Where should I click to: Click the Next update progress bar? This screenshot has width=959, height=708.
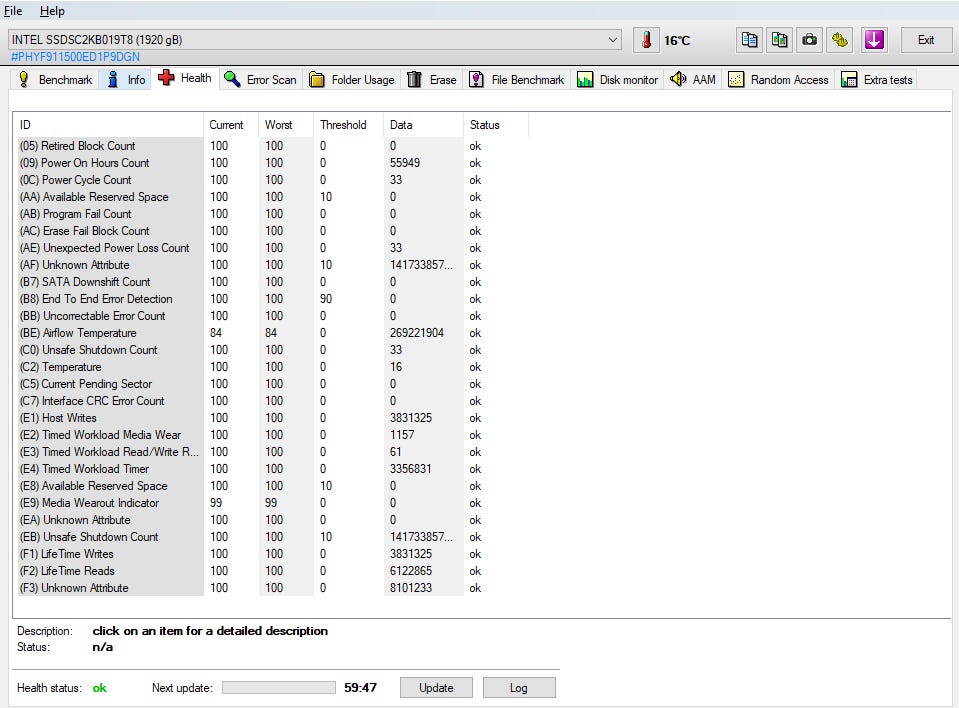point(278,688)
